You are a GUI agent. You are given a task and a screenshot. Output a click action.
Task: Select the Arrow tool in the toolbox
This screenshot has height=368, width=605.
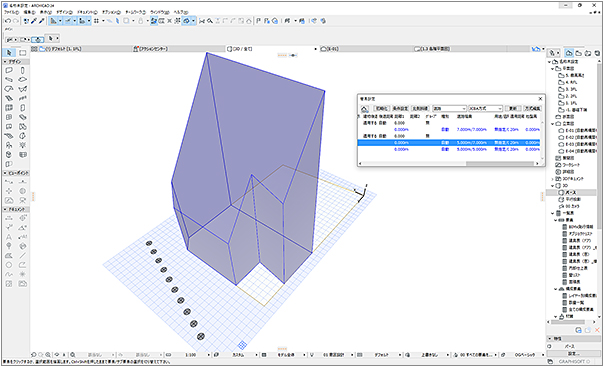click(9, 52)
